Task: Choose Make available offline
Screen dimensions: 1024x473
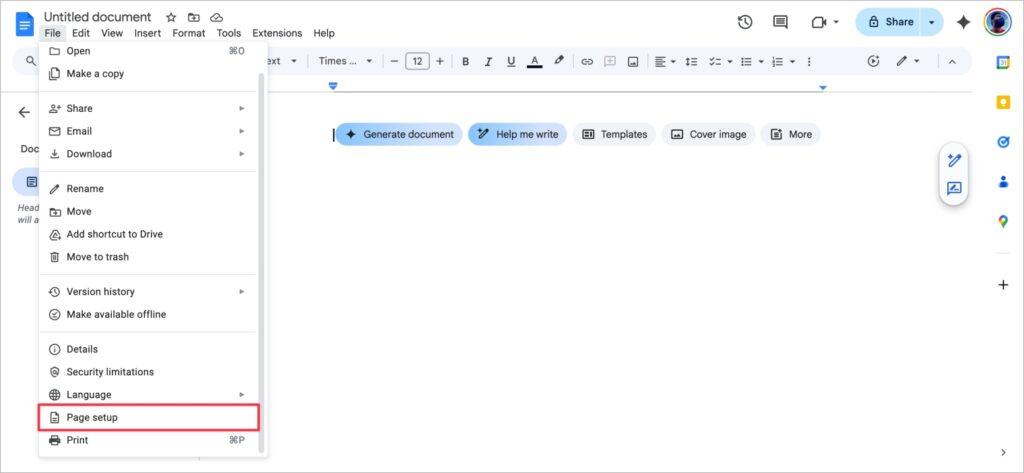Action: click(x=149, y=315)
